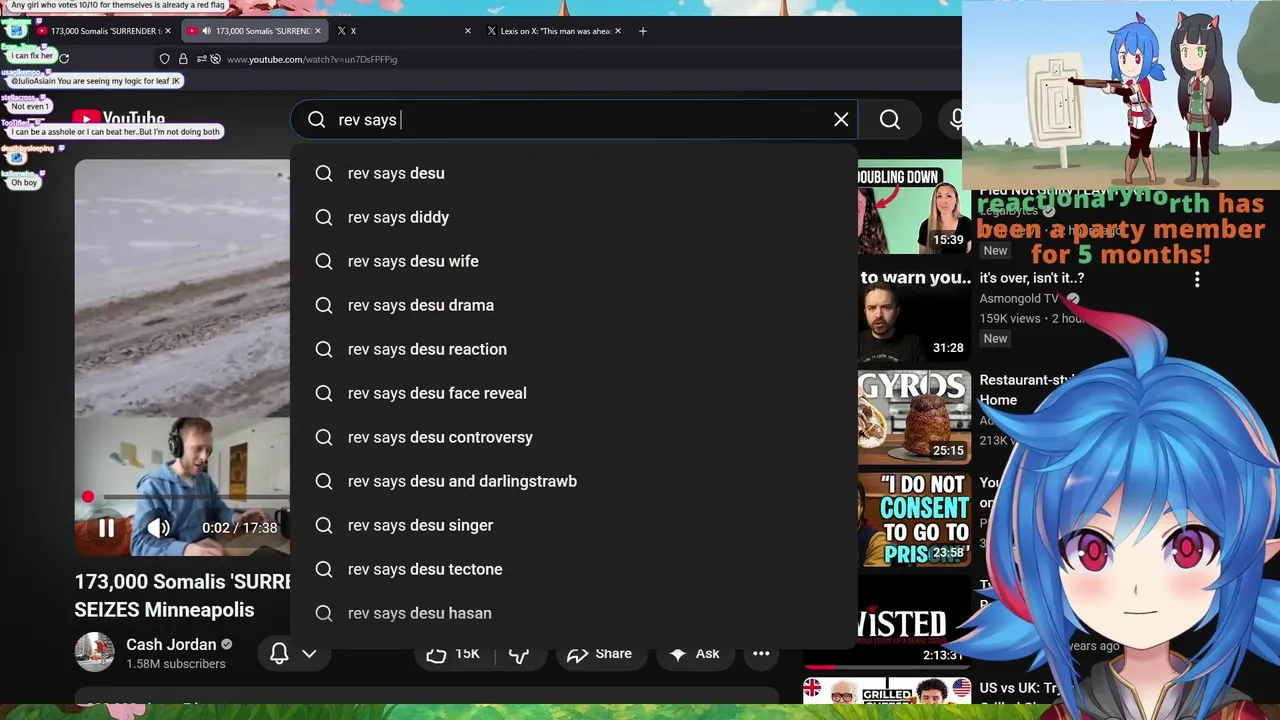The image size is (1280, 720).
Task: Click the browser reload button
Action: coord(64,59)
